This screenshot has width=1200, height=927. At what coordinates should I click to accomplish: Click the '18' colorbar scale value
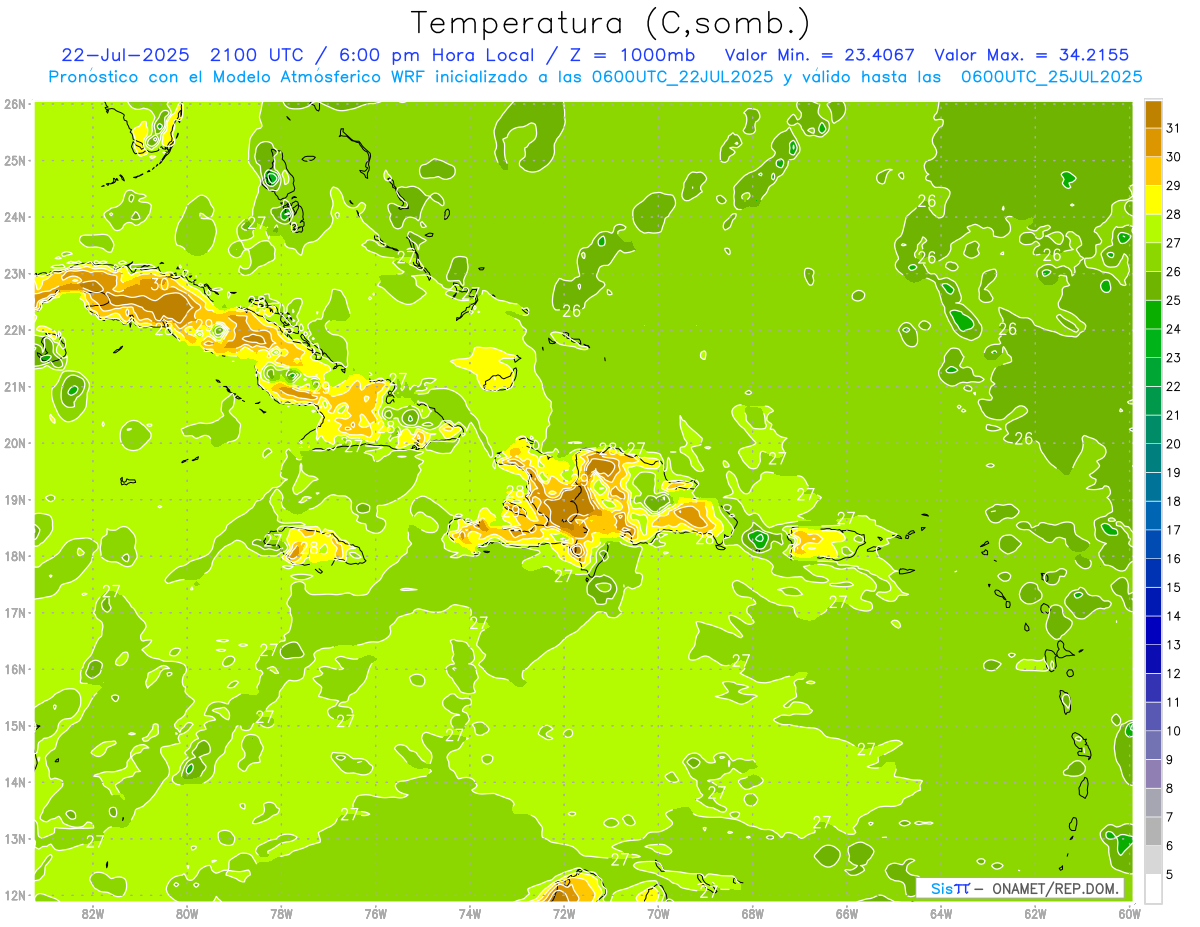(1174, 501)
